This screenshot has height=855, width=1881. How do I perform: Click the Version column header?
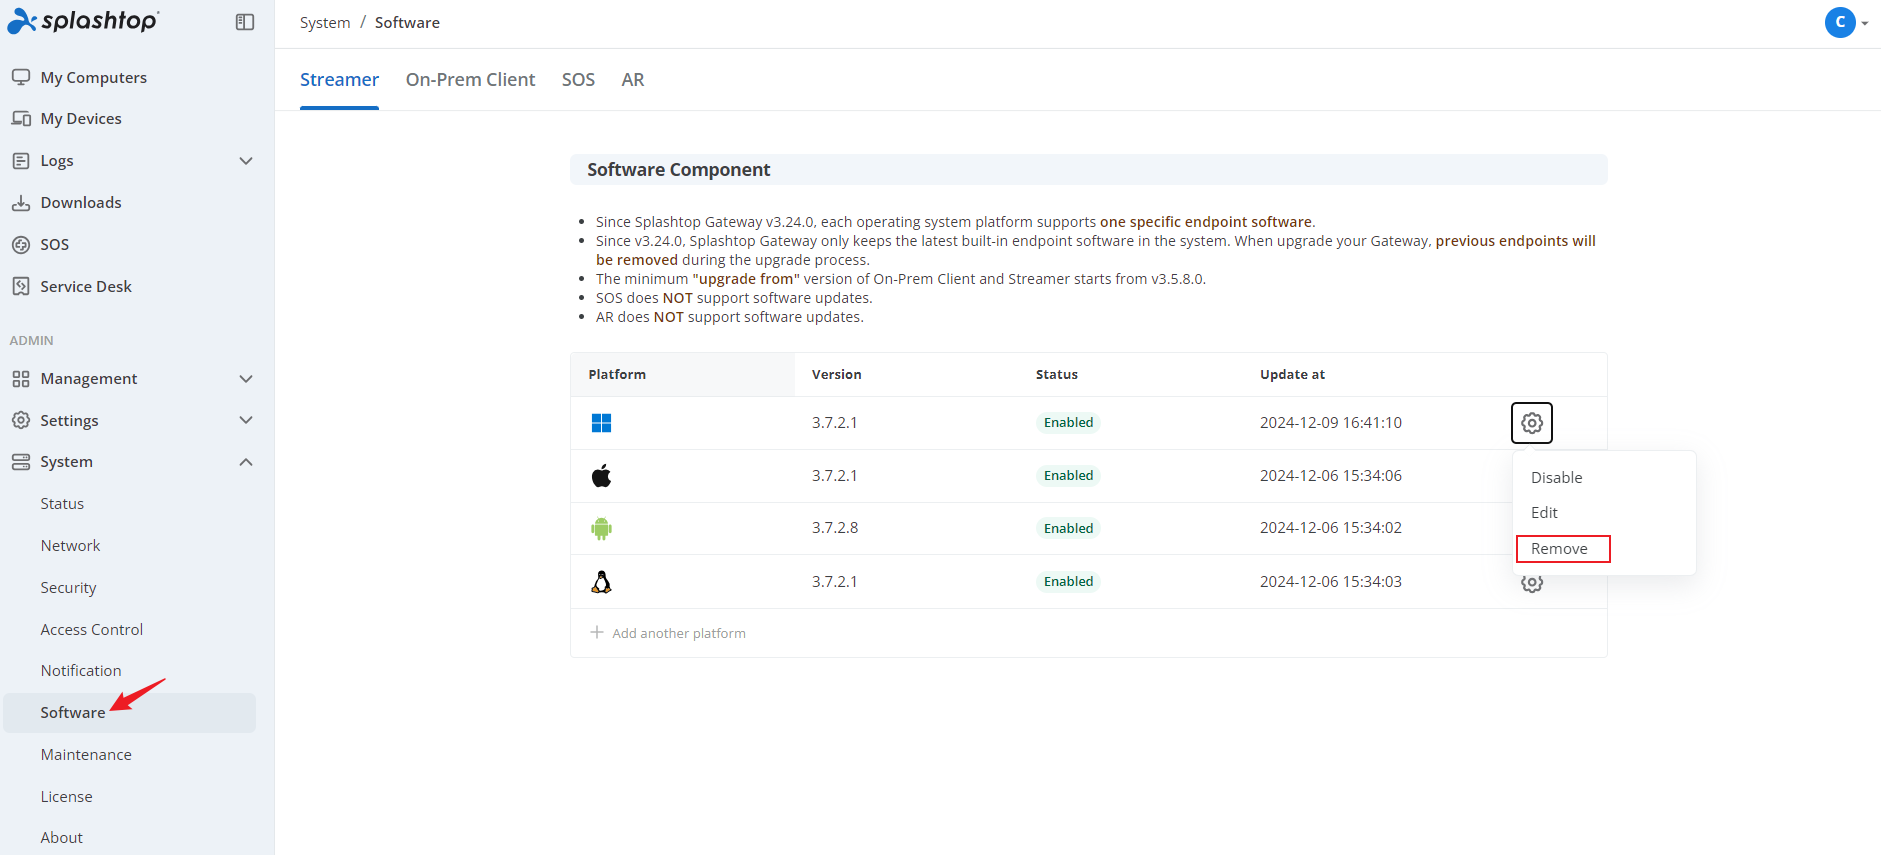(x=836, y=375)
